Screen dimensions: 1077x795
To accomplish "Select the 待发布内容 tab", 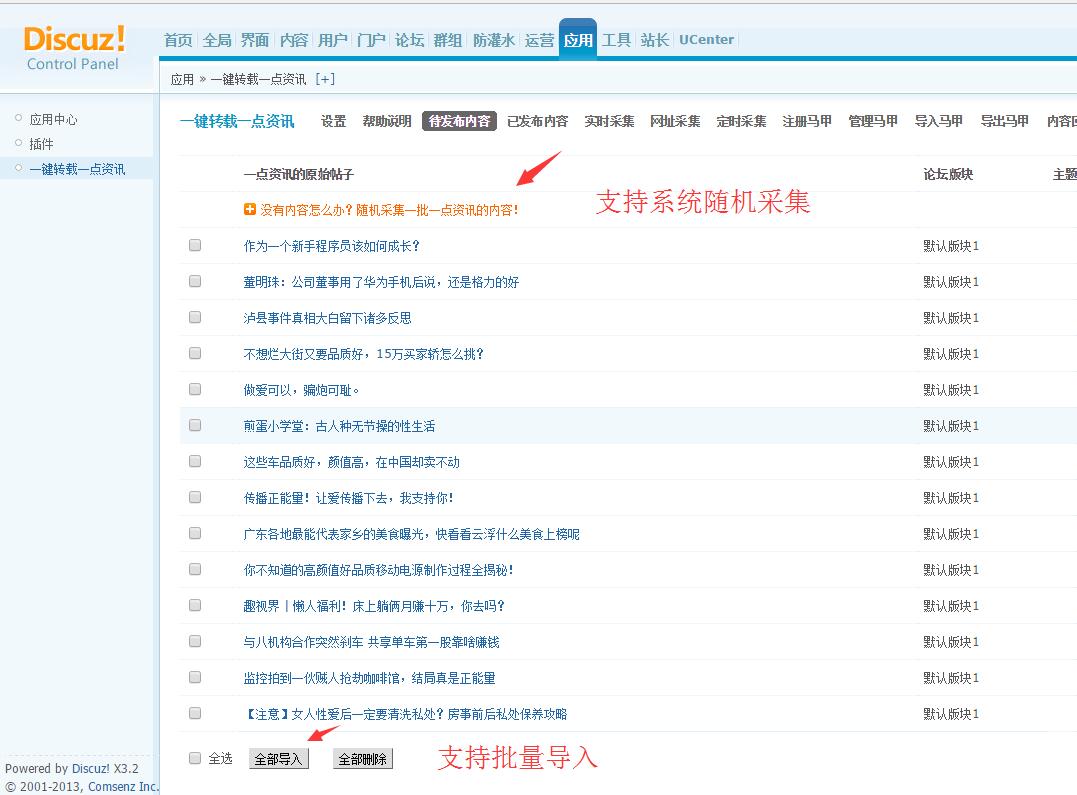I will 459,121.
